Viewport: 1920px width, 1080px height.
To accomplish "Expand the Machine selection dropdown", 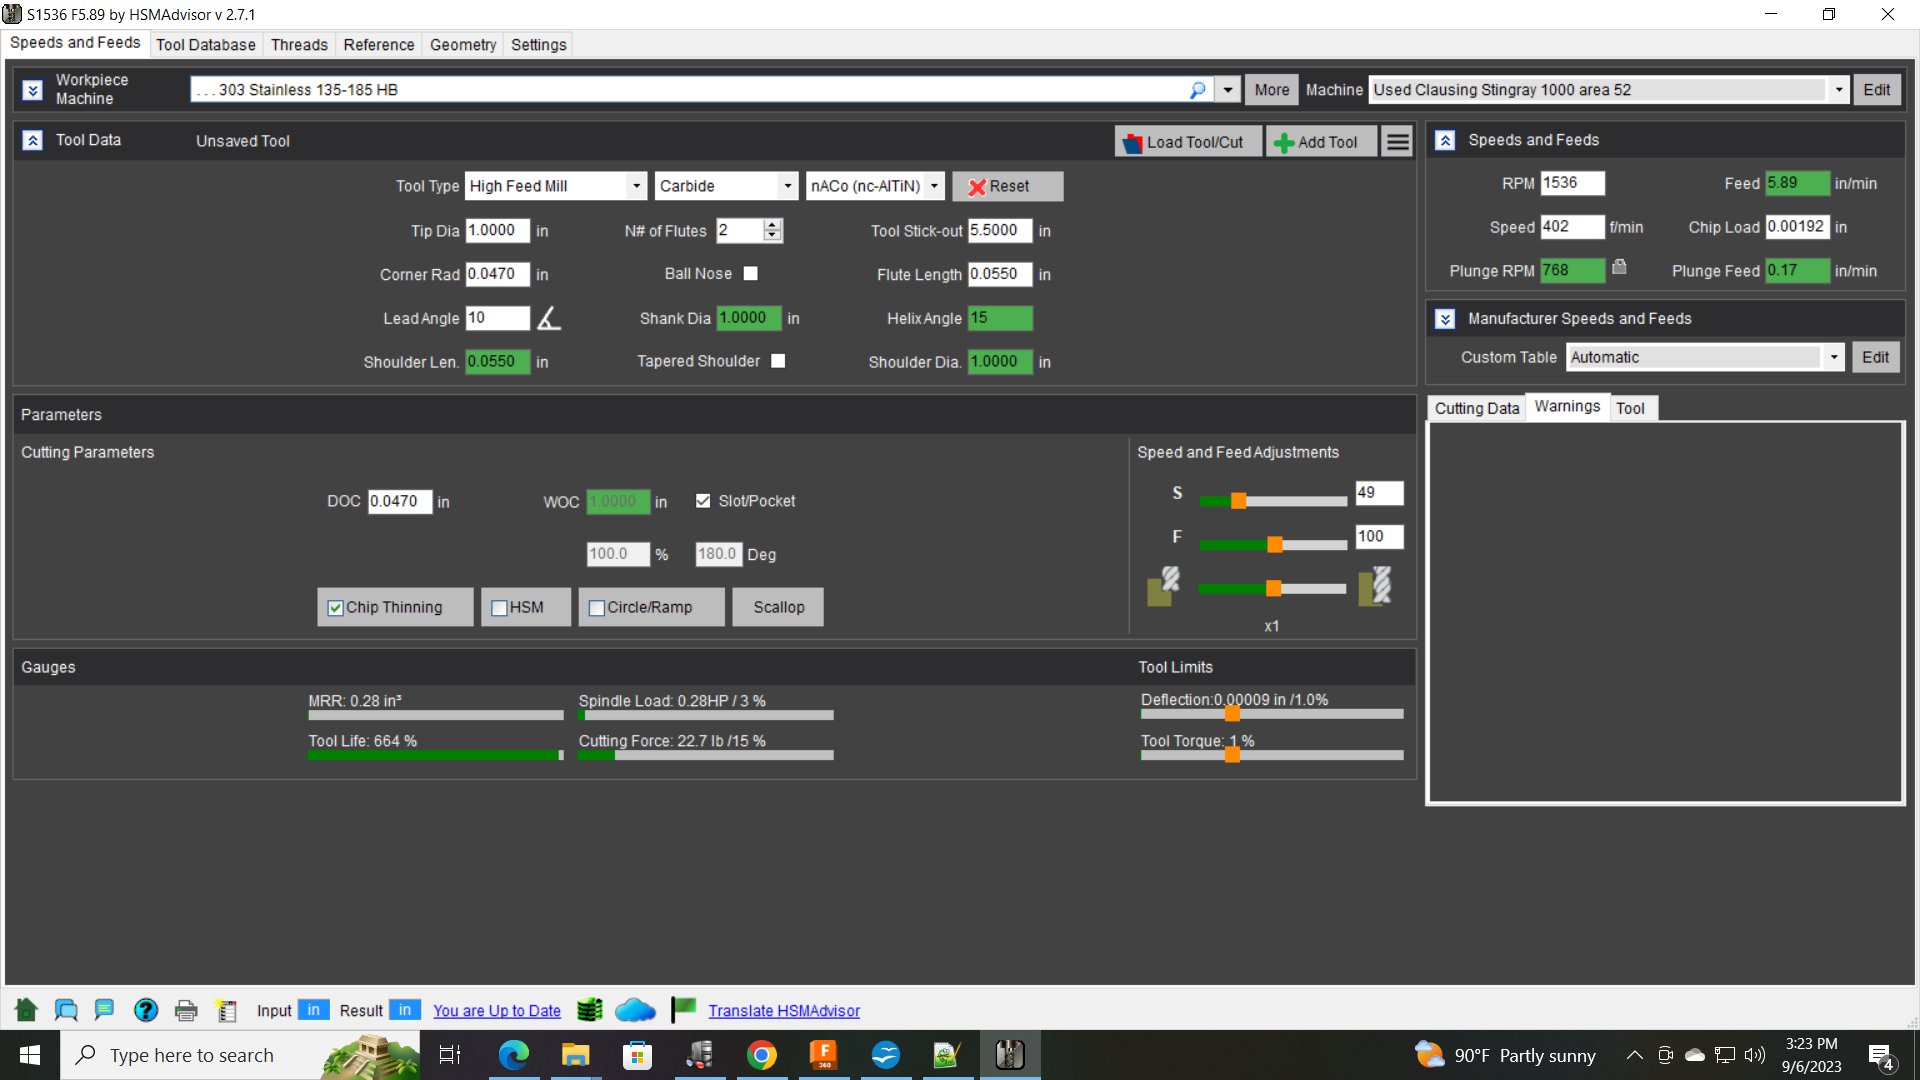I will pos(1838,90).
